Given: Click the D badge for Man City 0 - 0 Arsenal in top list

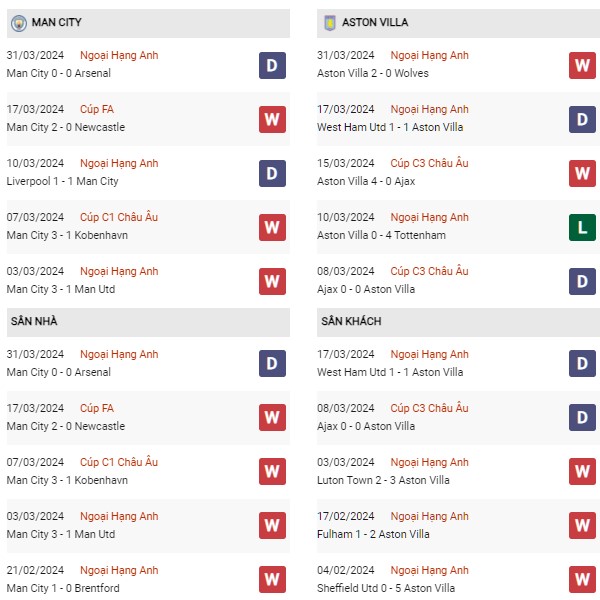Looking at the screenshot, I should [x=272, y=65].
